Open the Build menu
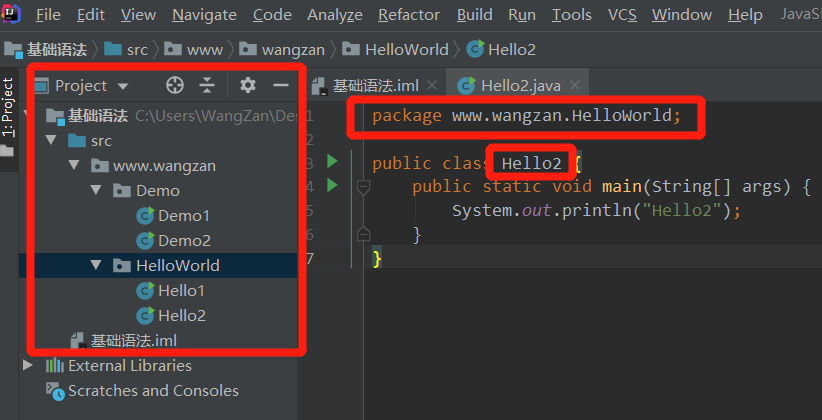The height and width of the screenshot is (420, 822). click(x=474, y=15)
